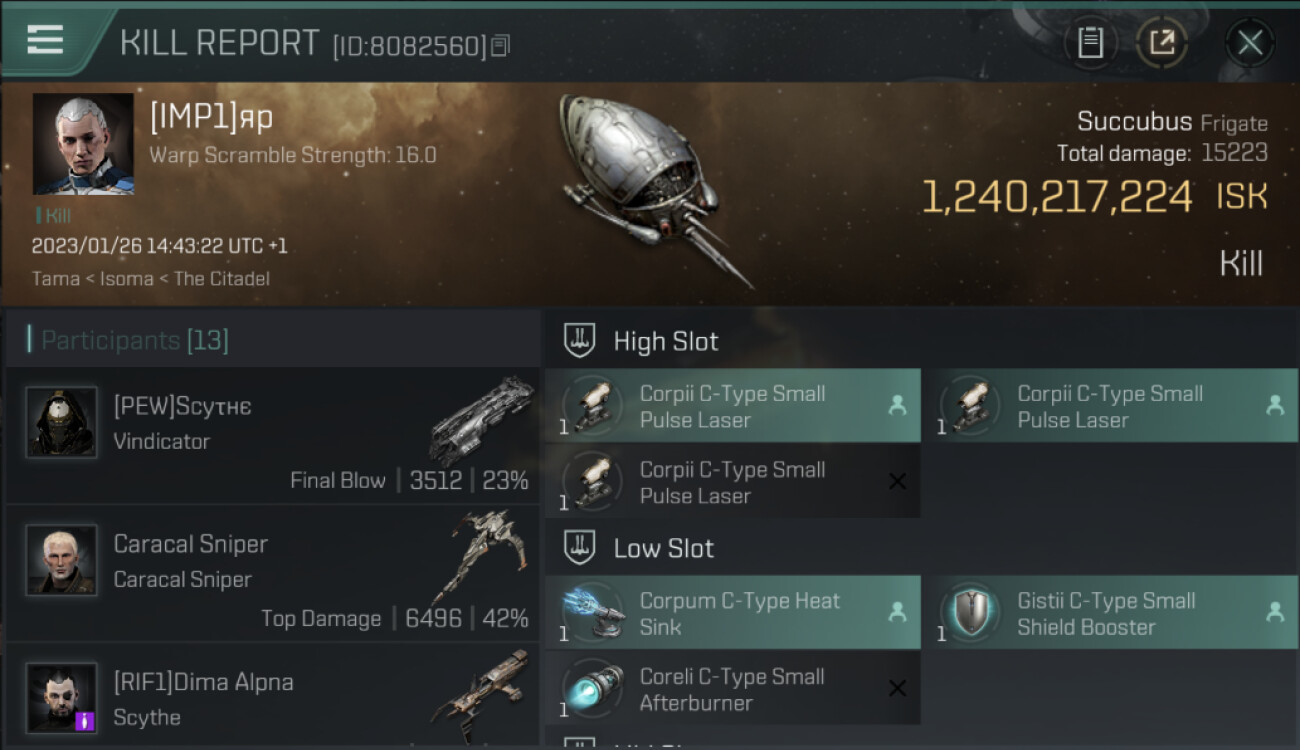Viewport: 1300px width, 750px height.
Task: Open Dima Alpna pilot avatar
Action: (61, 697)
